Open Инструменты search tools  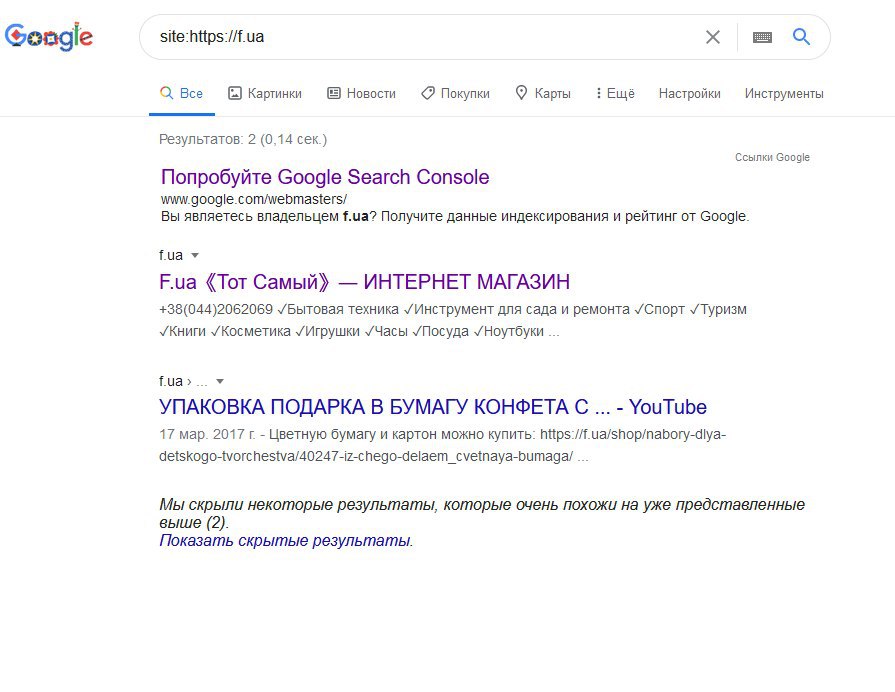point(784,93)
